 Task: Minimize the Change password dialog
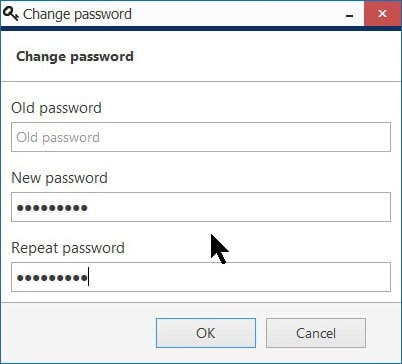click(349, 14)
